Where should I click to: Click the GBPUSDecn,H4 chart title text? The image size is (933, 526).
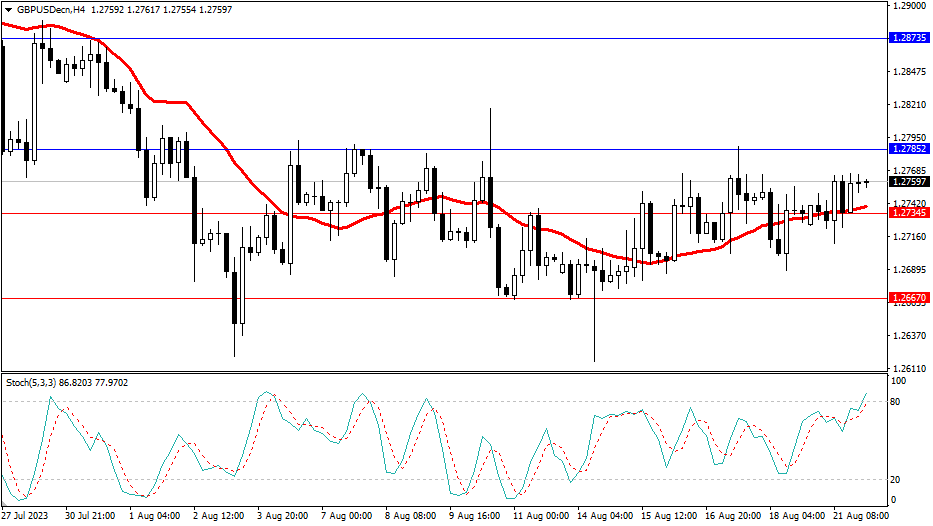click(x=49, y=10)
